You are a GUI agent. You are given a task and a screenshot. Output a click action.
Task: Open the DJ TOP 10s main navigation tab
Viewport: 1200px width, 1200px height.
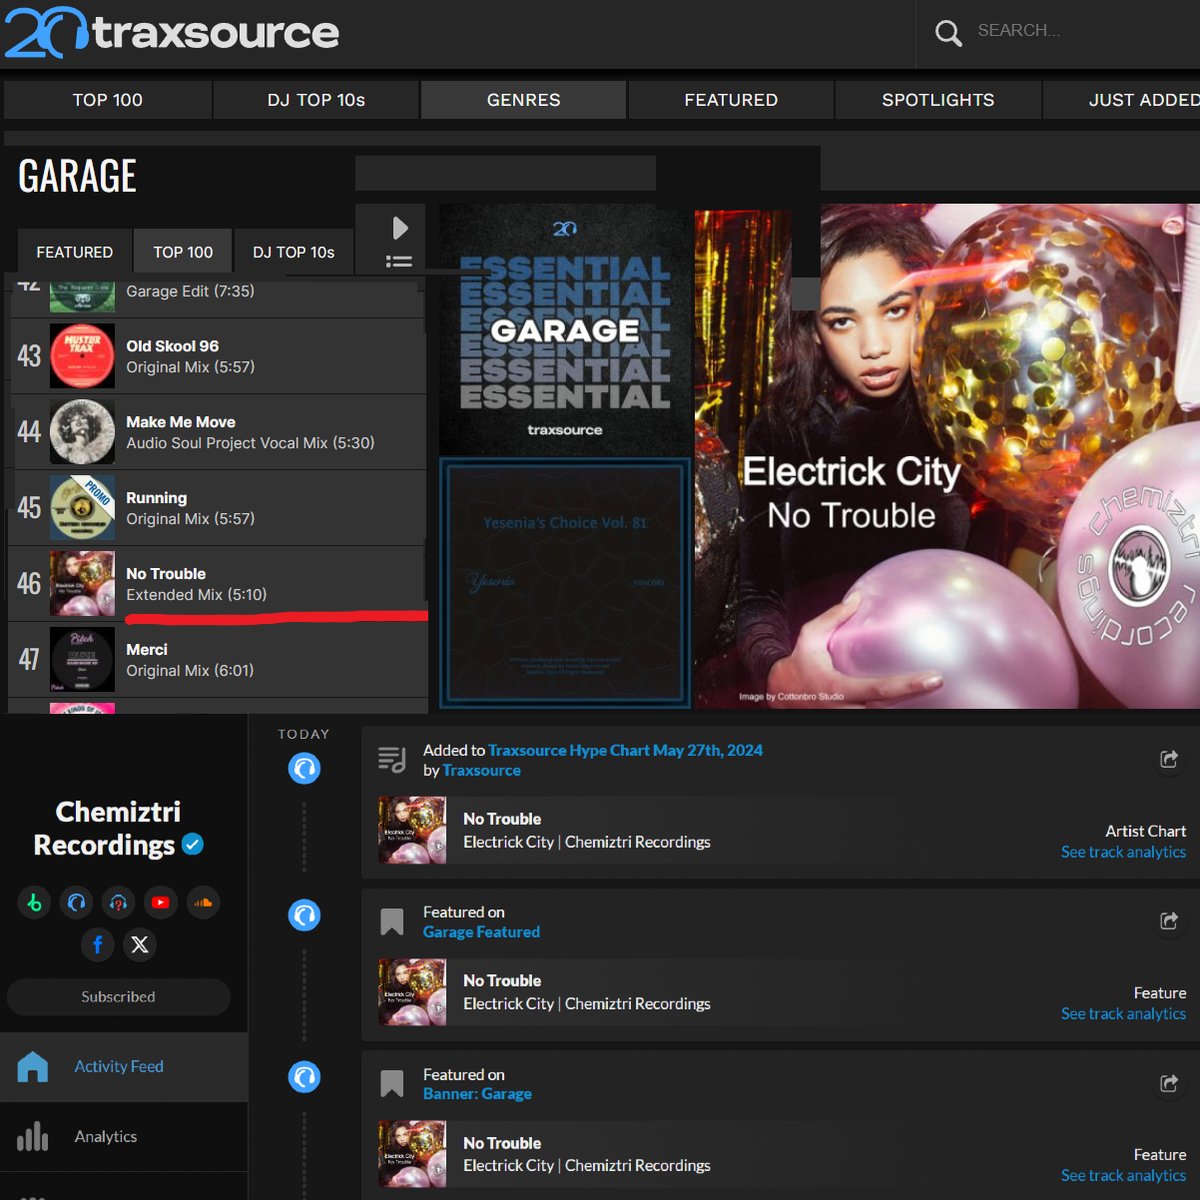pyautogui.click(x=316, y=100)
